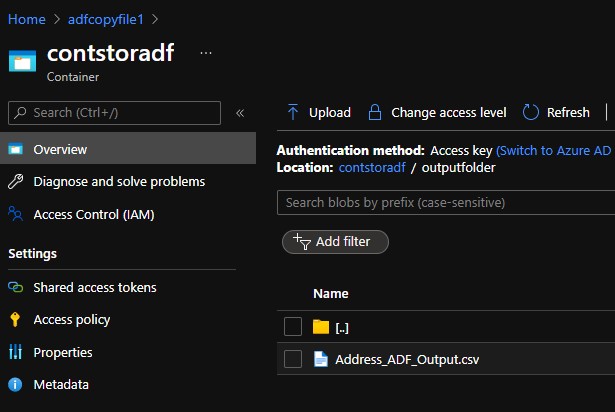Image resolution: width=615 pixels, height=412 pixels.
Task: Click the Metadata info icon
Action: 15,385
